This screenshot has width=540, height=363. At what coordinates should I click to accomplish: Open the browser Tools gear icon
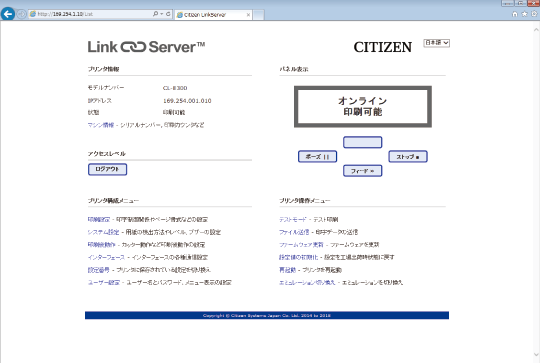pos(534,14)
